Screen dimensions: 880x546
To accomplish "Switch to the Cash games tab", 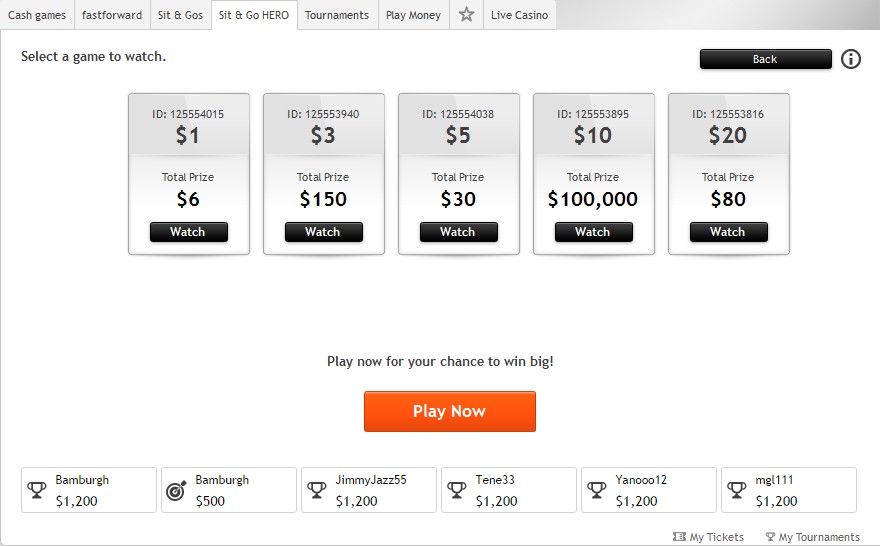I will [37, 15].
